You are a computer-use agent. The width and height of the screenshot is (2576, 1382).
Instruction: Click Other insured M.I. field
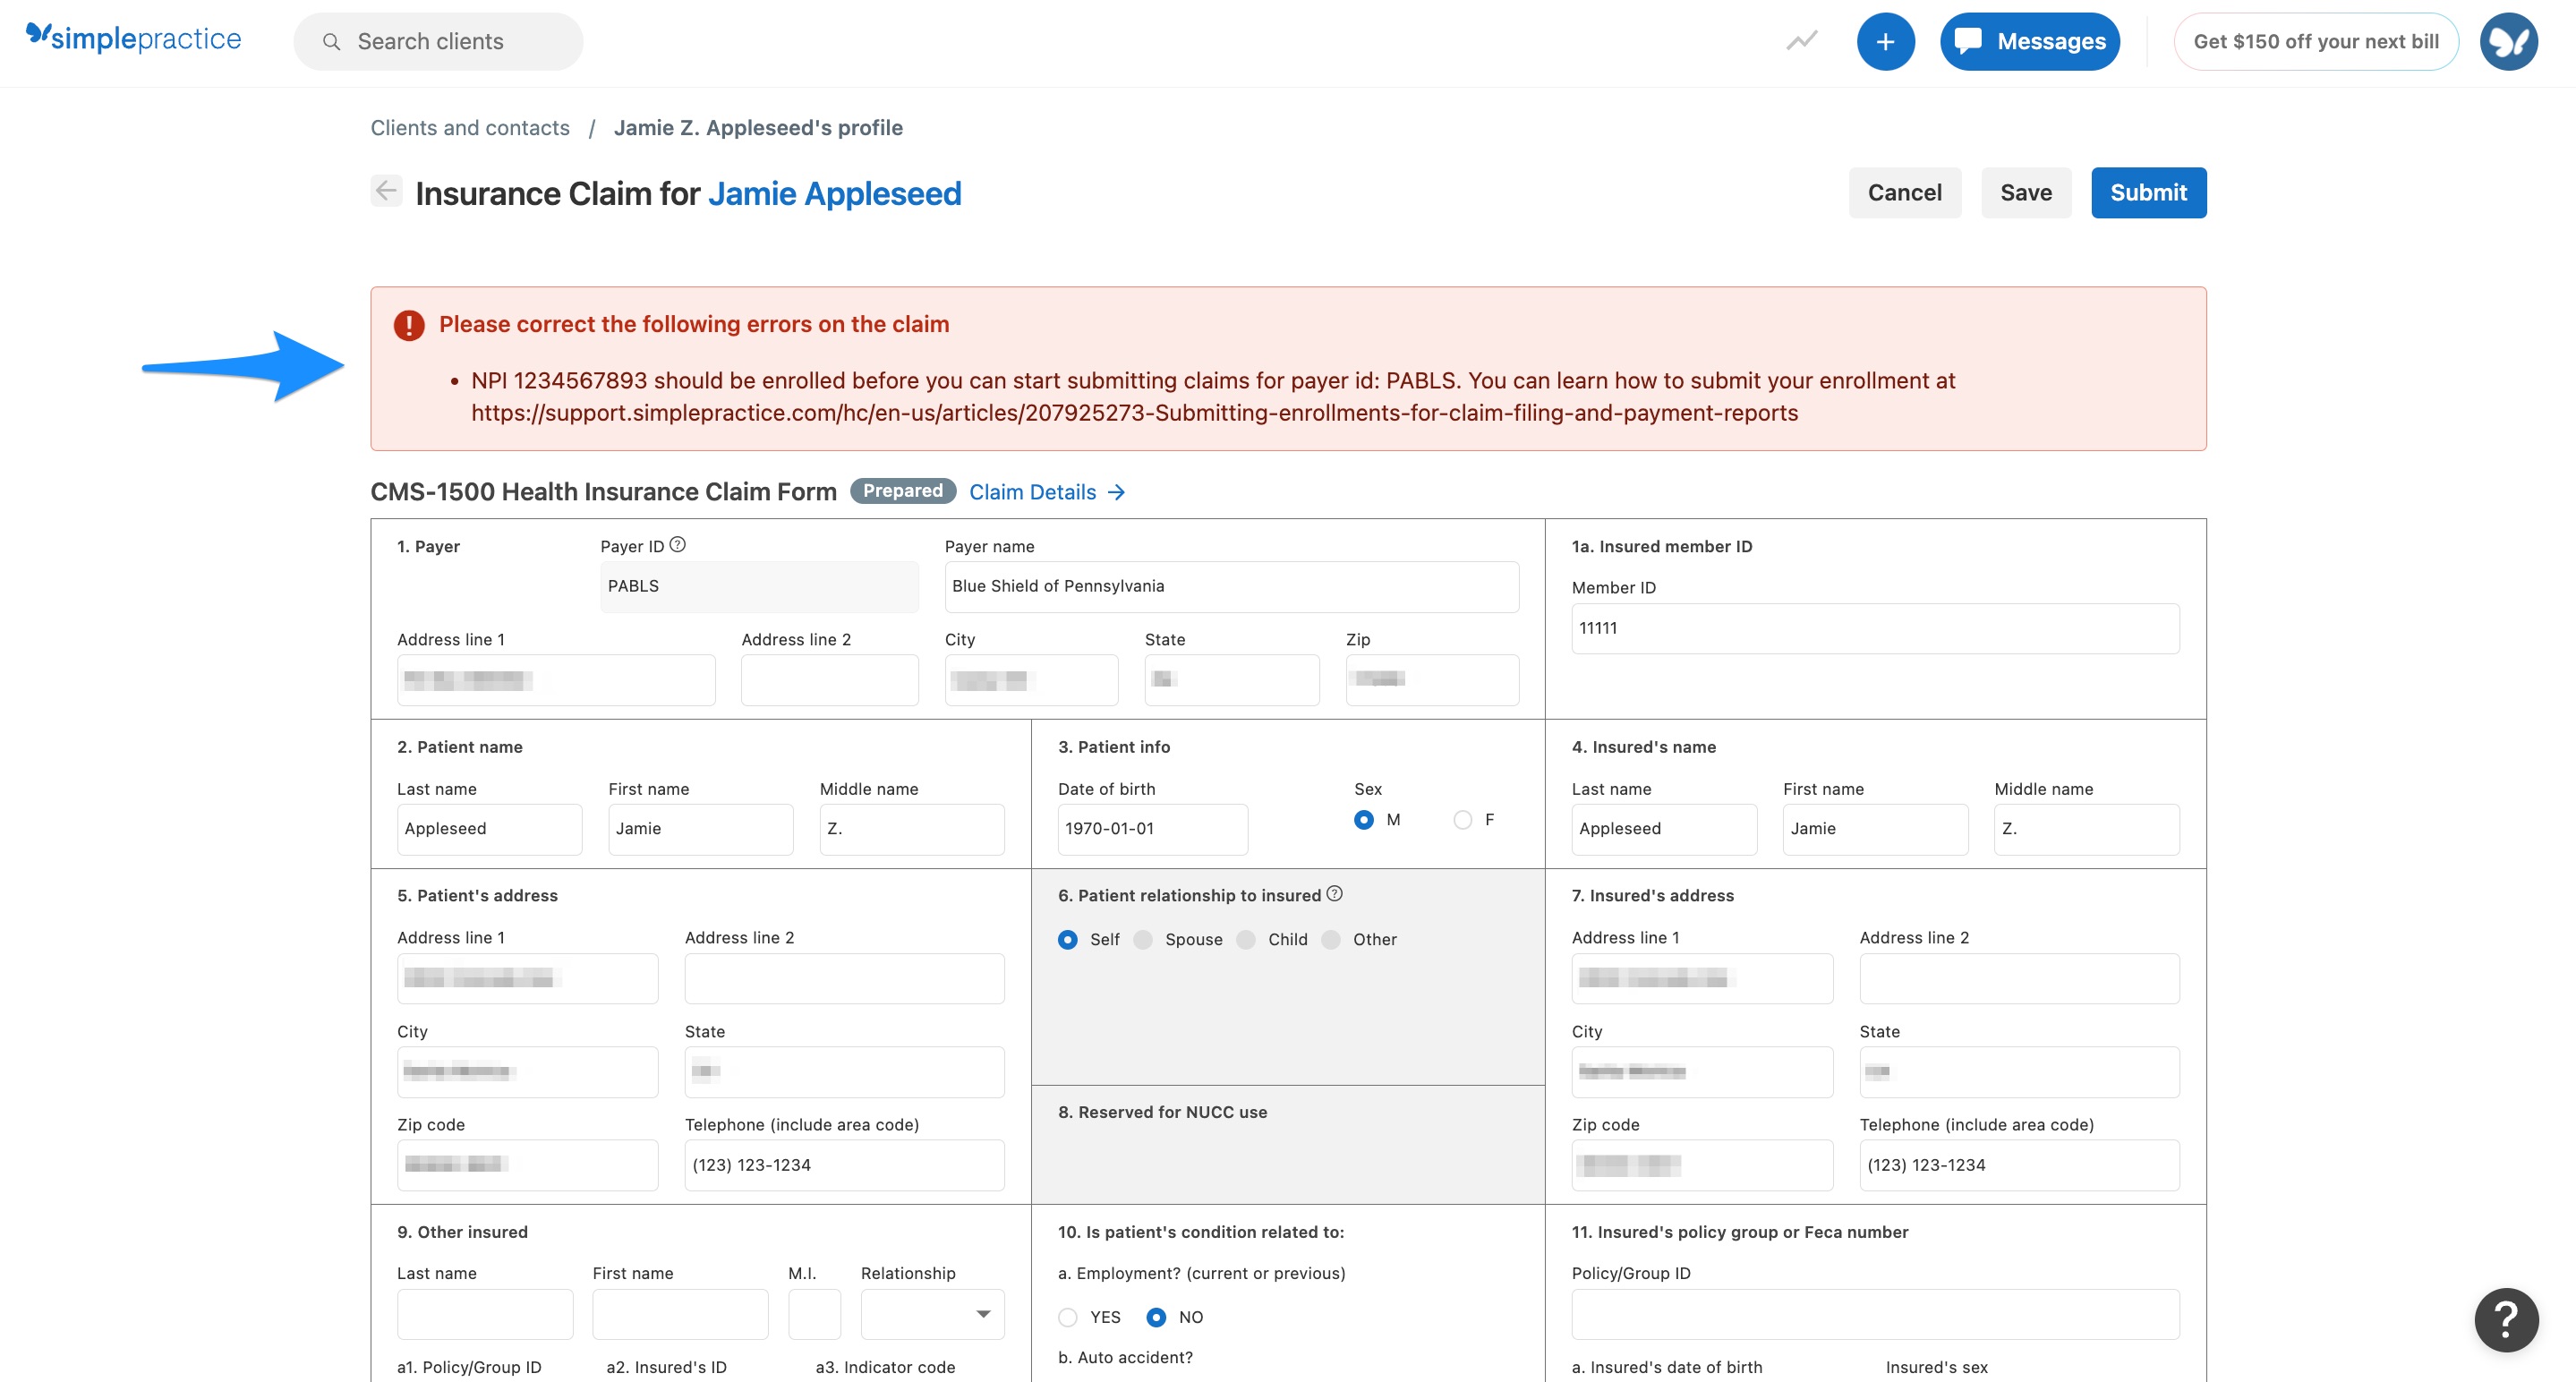pos(814,1314)
